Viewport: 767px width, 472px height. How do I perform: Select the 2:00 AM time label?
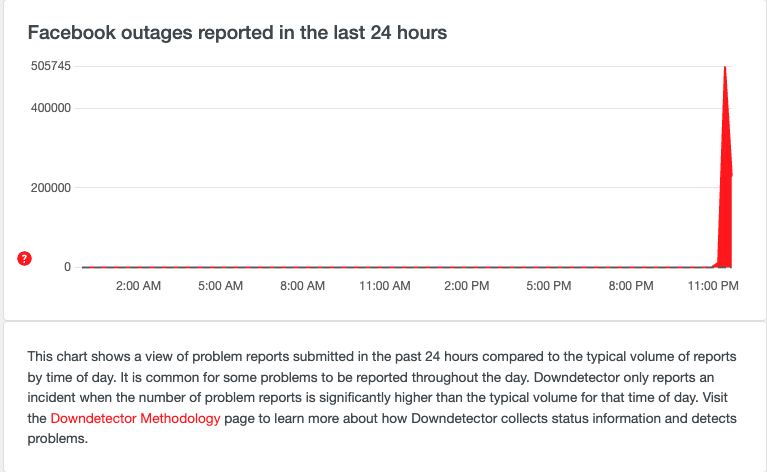click(139, 286)
